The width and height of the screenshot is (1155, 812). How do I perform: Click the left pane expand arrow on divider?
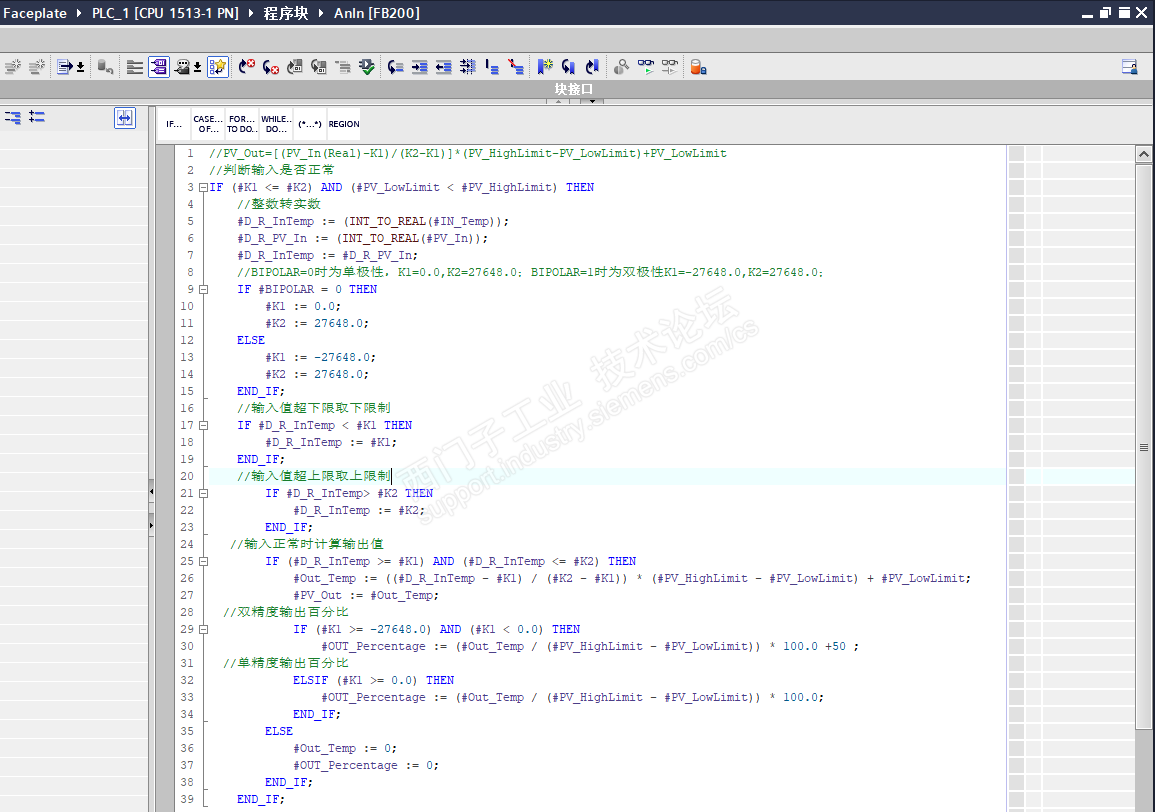151,525
